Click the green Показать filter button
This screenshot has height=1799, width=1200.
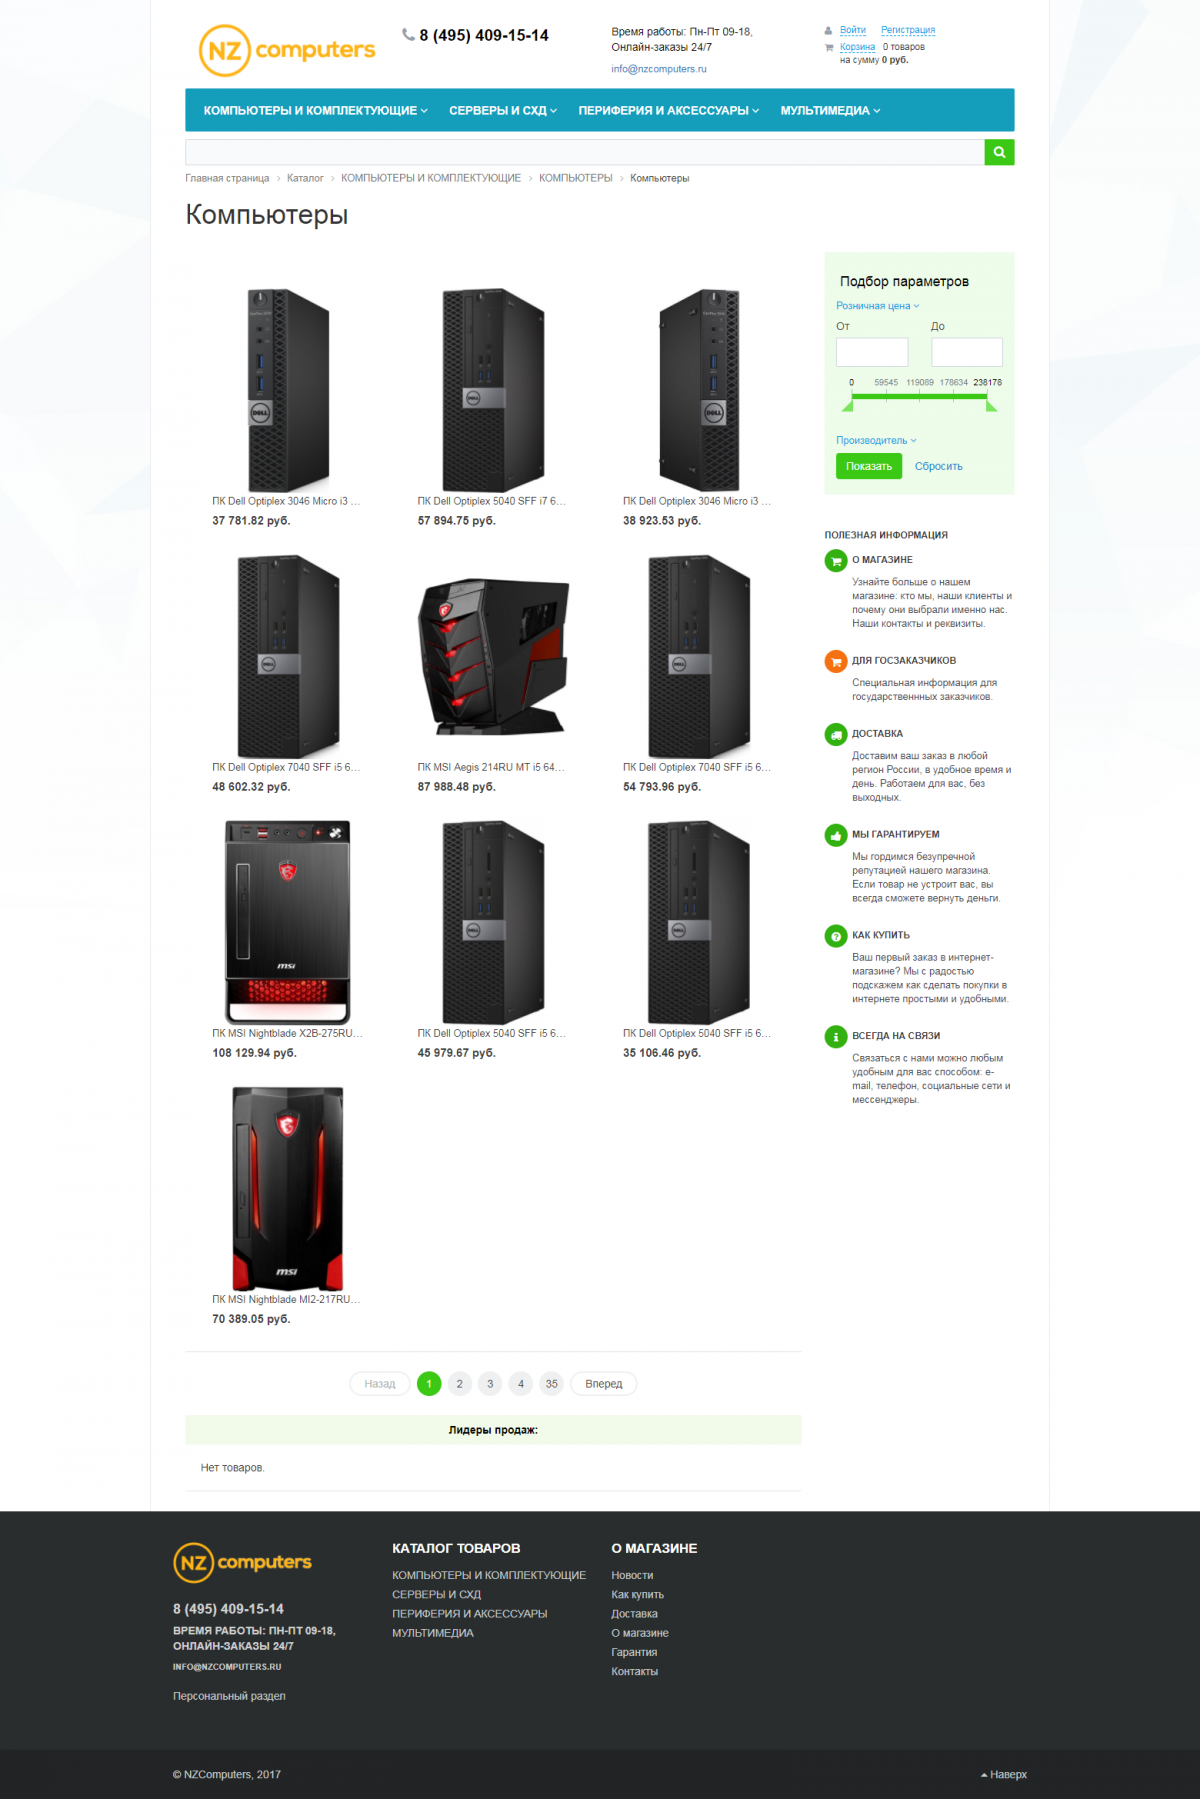(x=869, y=466)
